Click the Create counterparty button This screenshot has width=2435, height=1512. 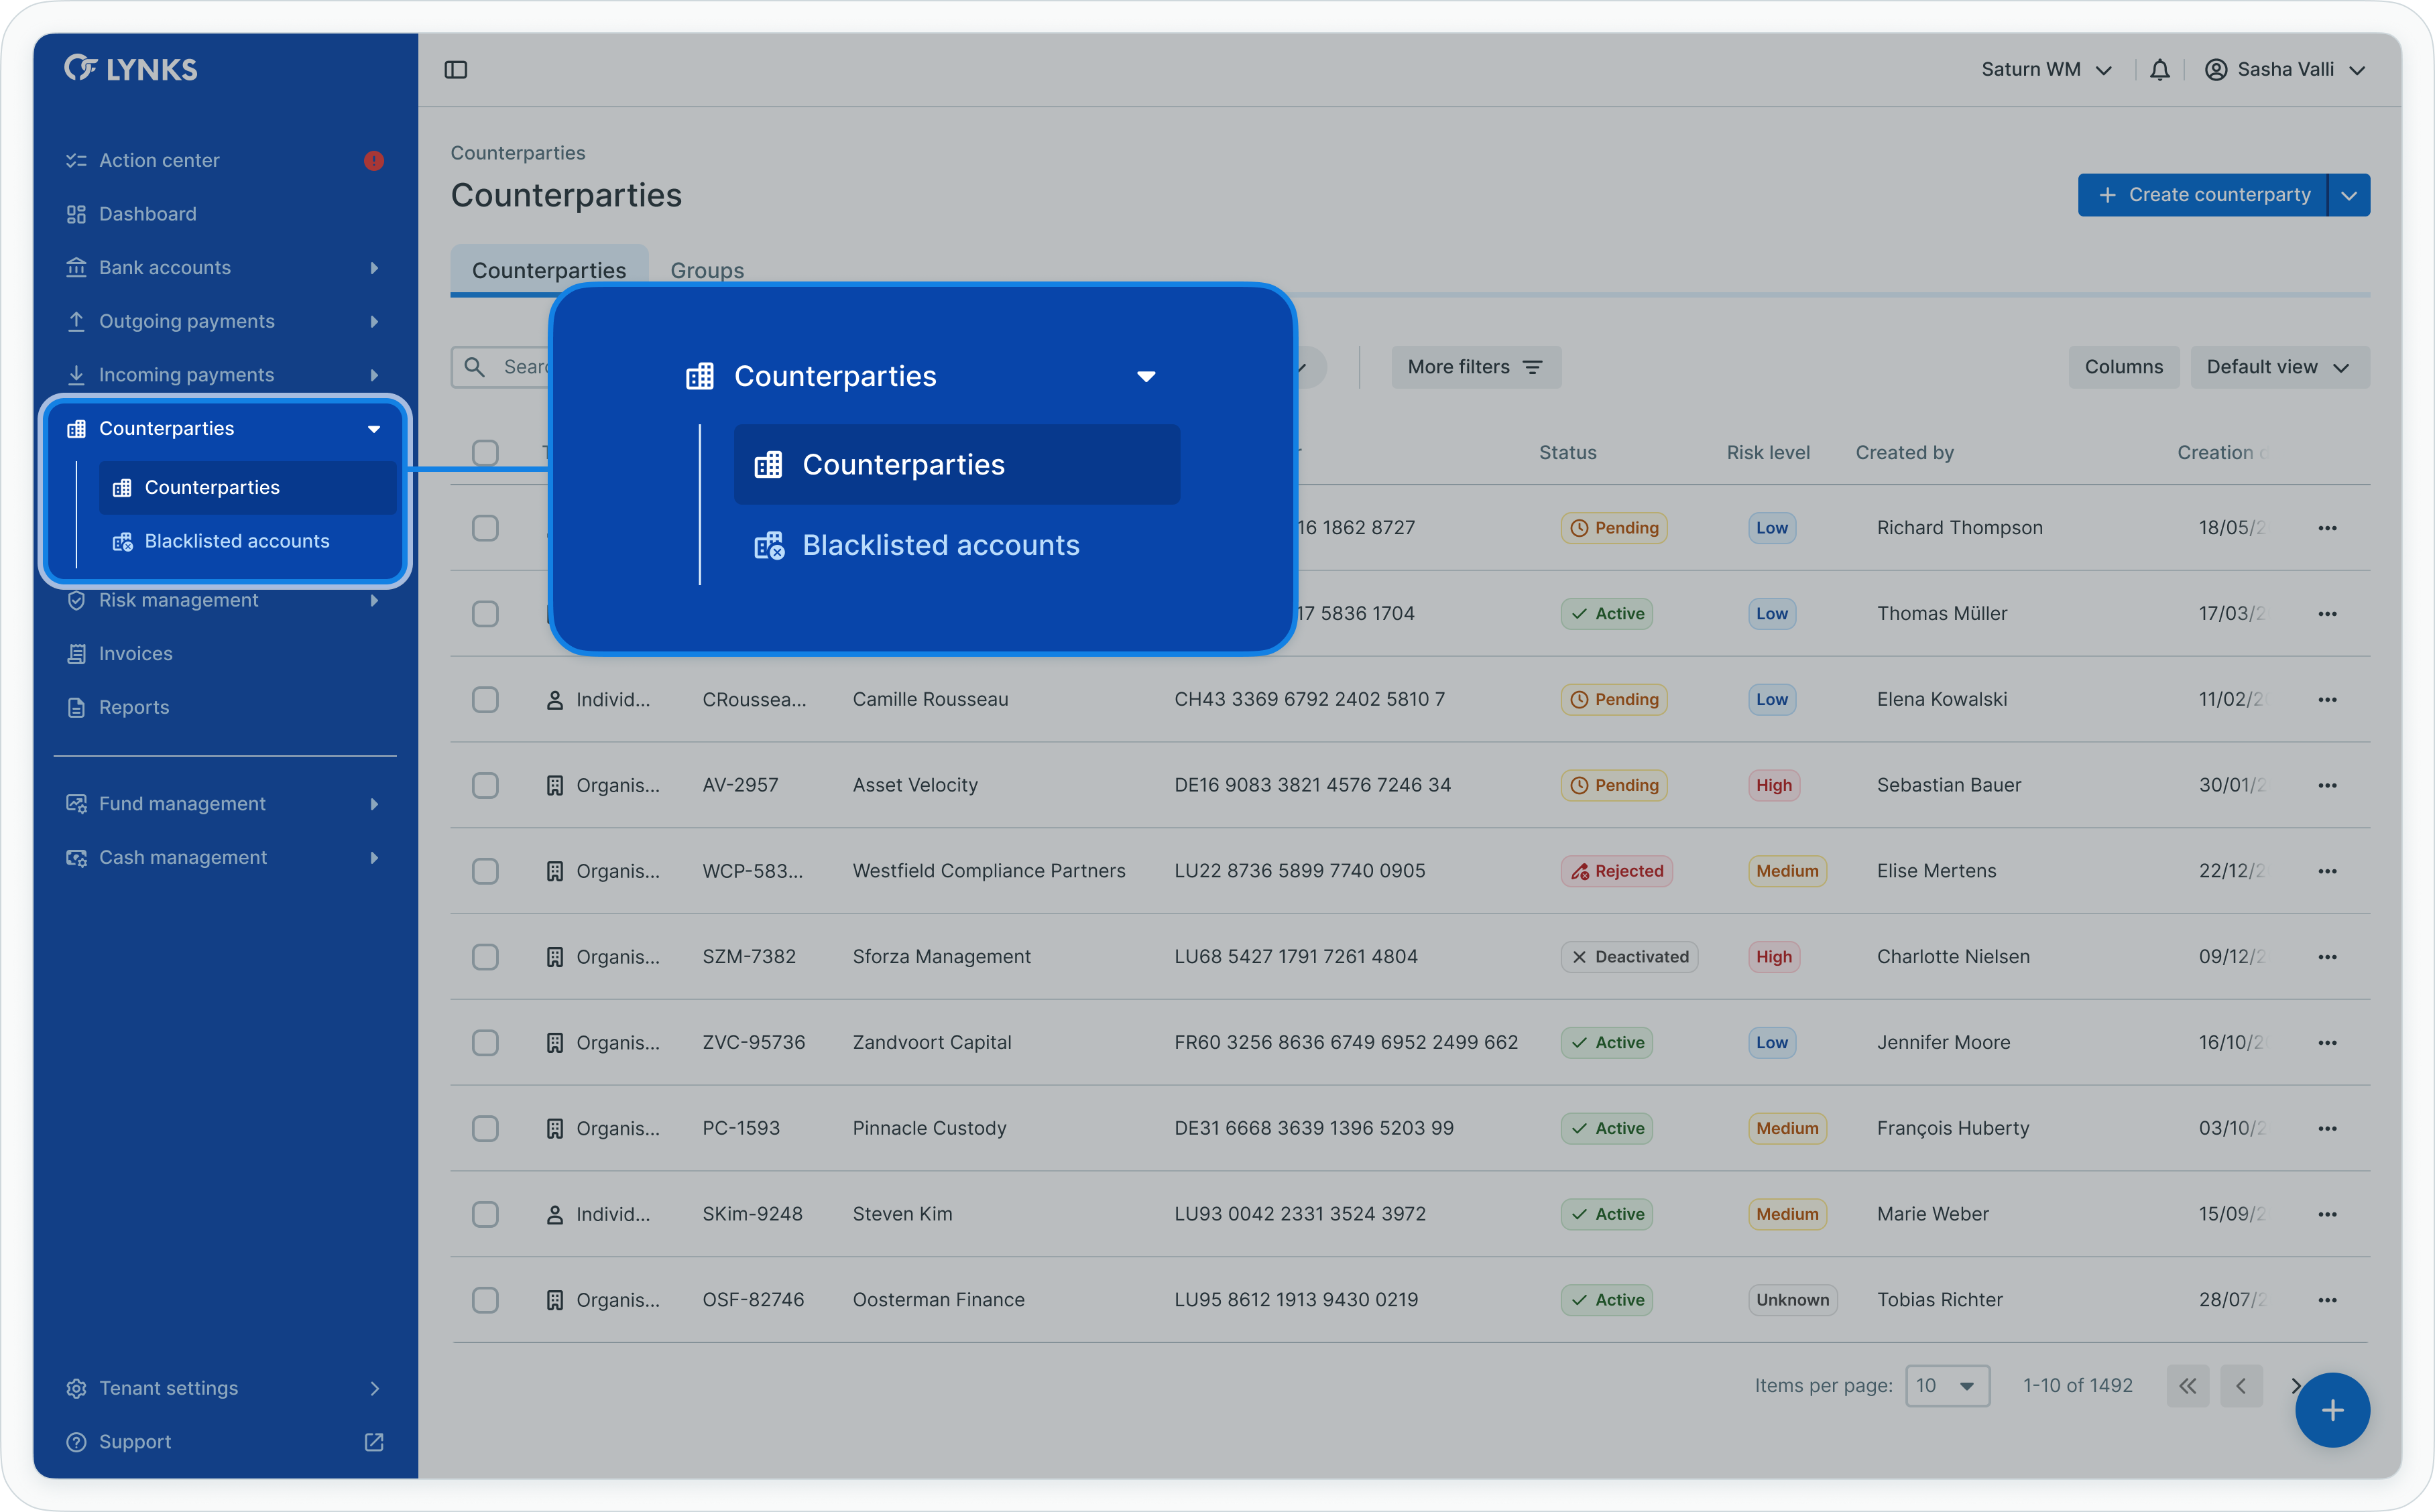[x=2204, y=195]
